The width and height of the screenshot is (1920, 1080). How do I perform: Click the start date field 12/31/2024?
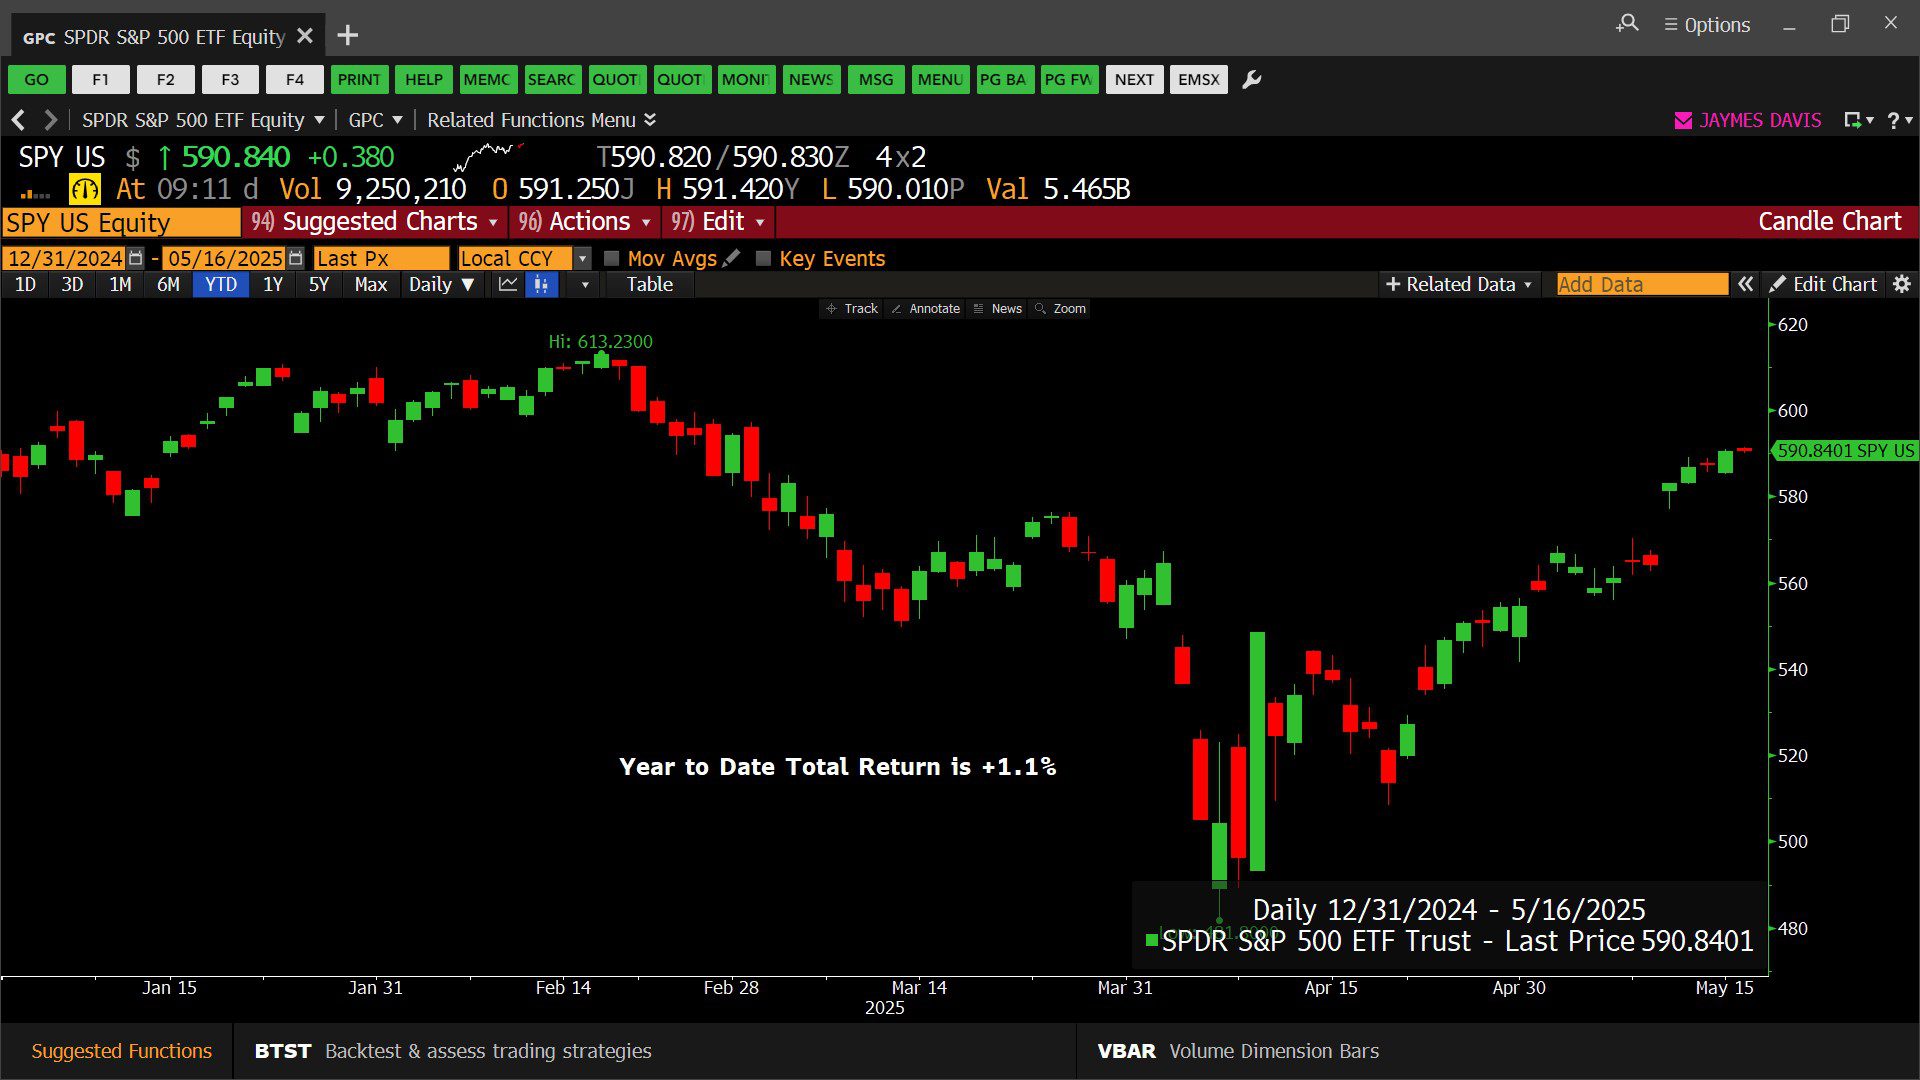pos(64,258)
